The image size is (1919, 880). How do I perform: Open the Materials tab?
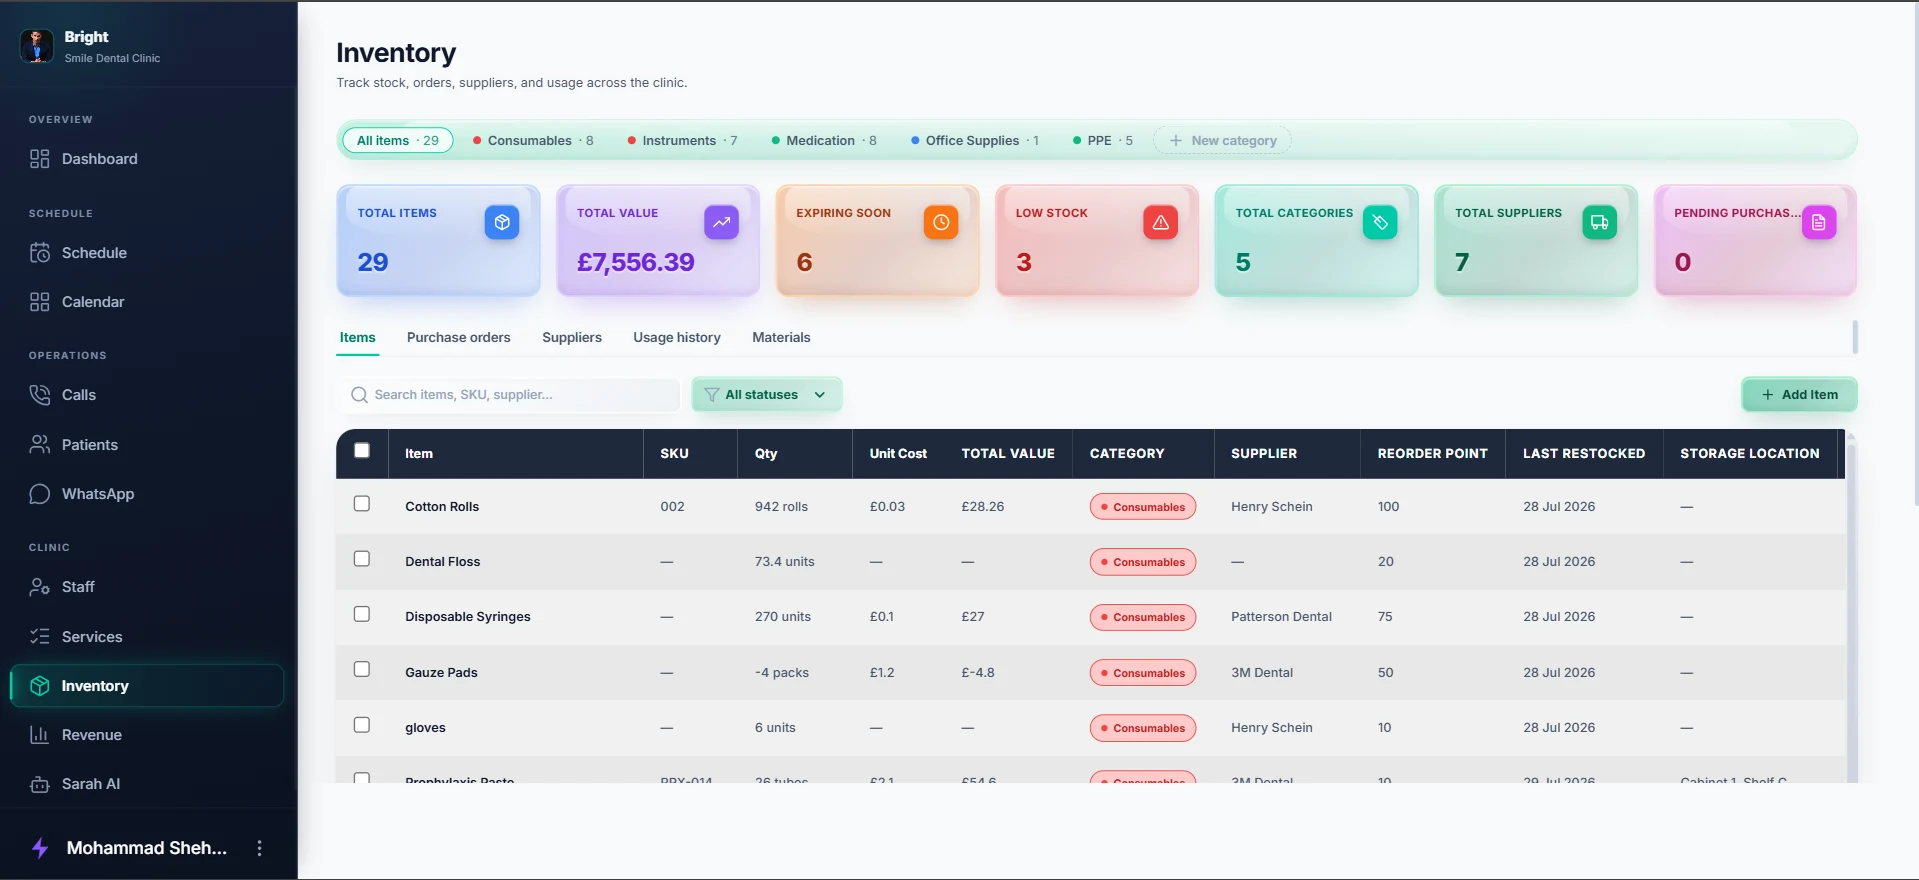tap(781, 338)
